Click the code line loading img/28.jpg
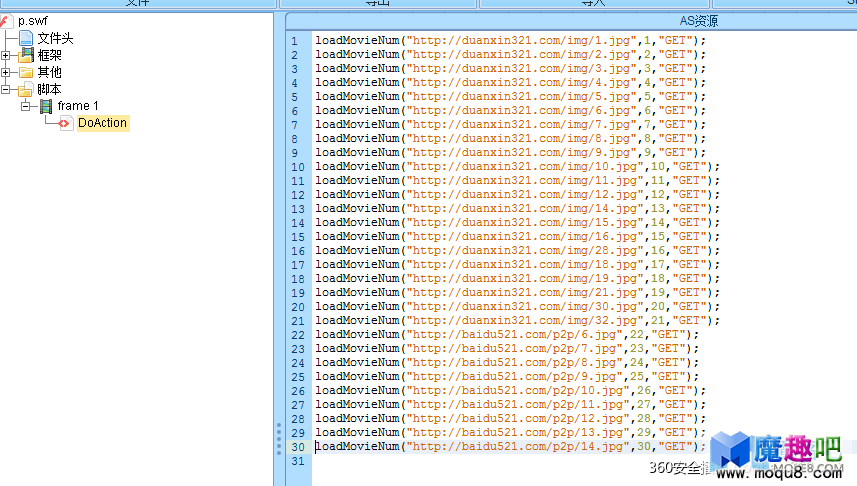Image resolution: width=857 pixels, height=486 pixels. click(518, 250)
